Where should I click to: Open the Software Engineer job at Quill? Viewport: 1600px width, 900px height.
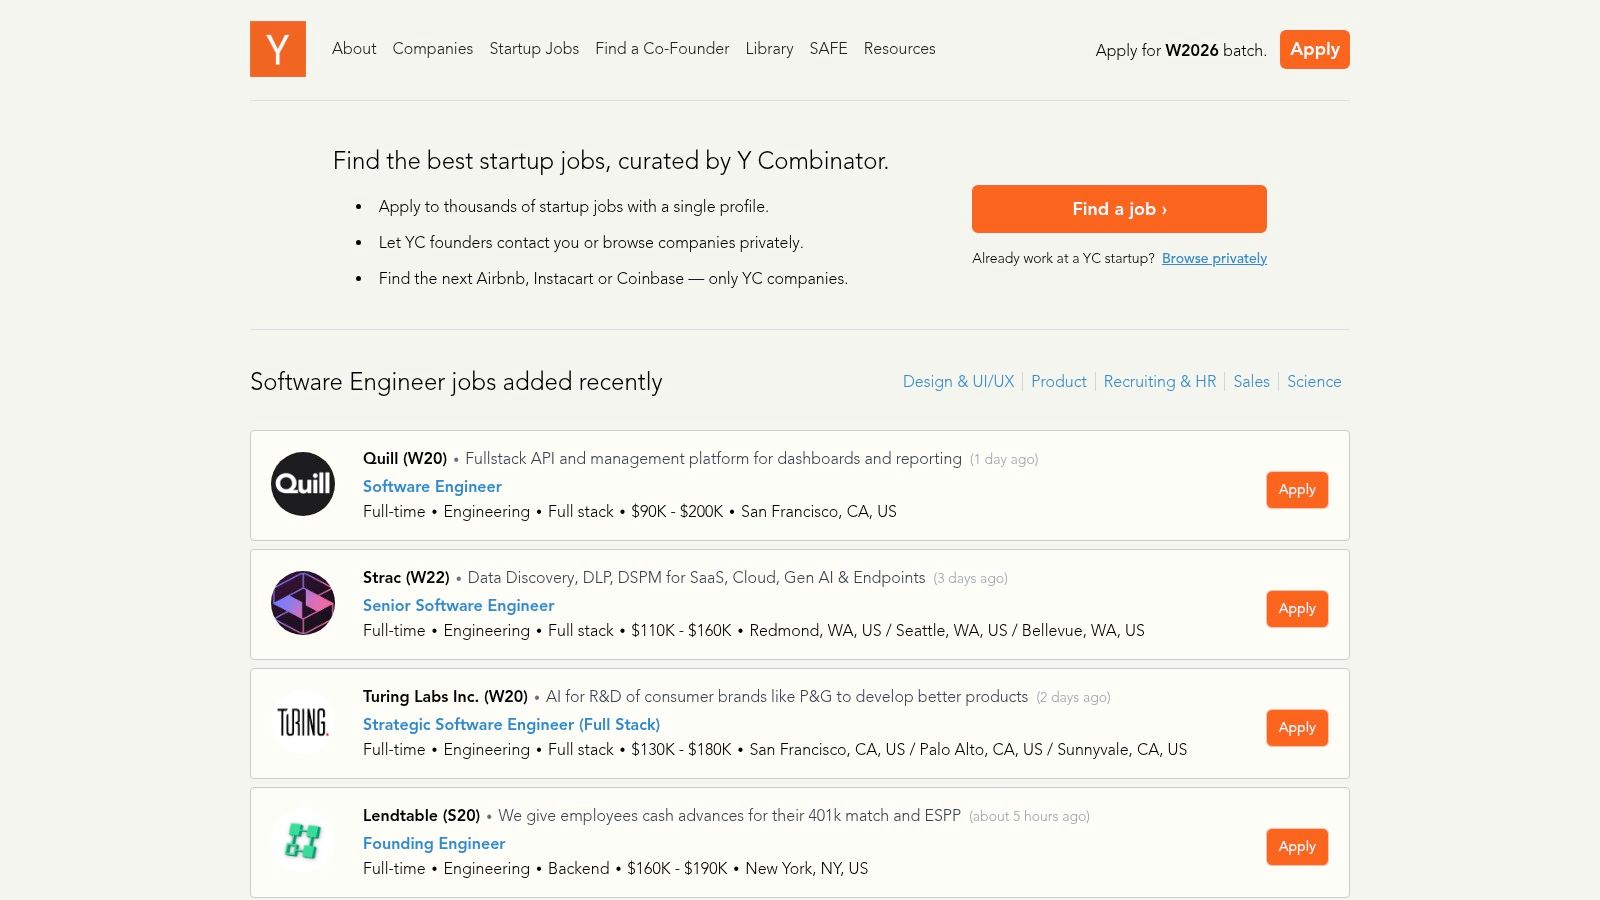point(432,487)
